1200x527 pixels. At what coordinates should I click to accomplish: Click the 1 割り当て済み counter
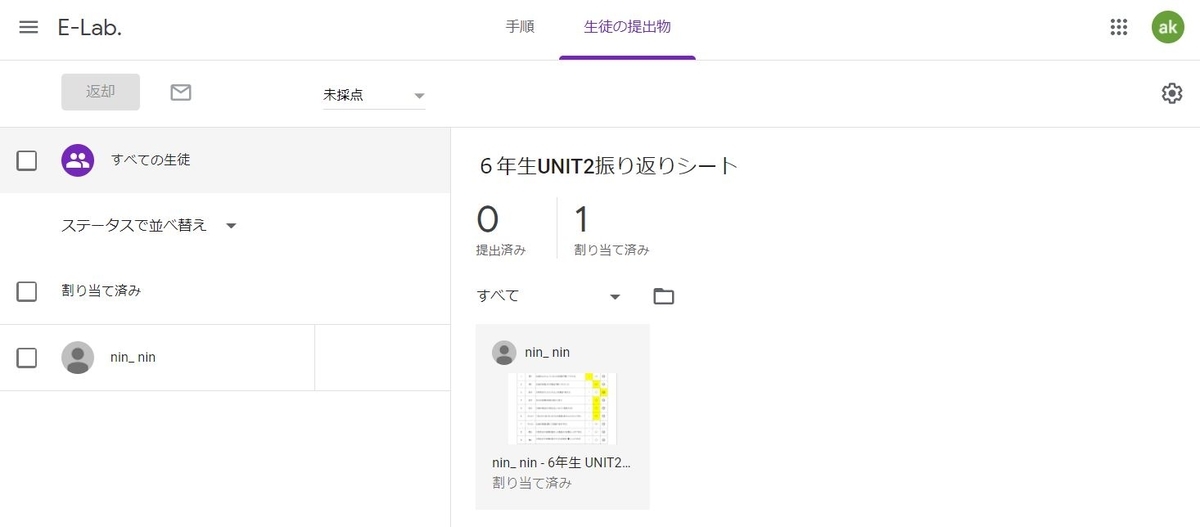pos(611,230)
